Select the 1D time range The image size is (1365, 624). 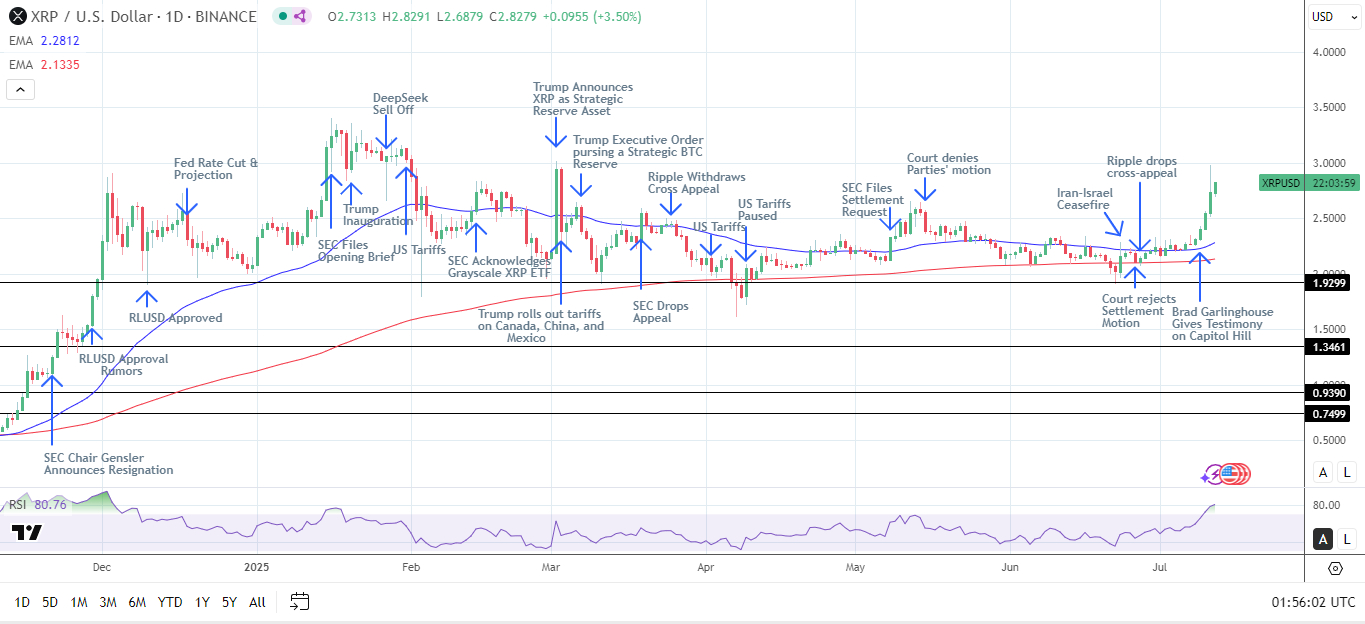[x=22, y=602]
